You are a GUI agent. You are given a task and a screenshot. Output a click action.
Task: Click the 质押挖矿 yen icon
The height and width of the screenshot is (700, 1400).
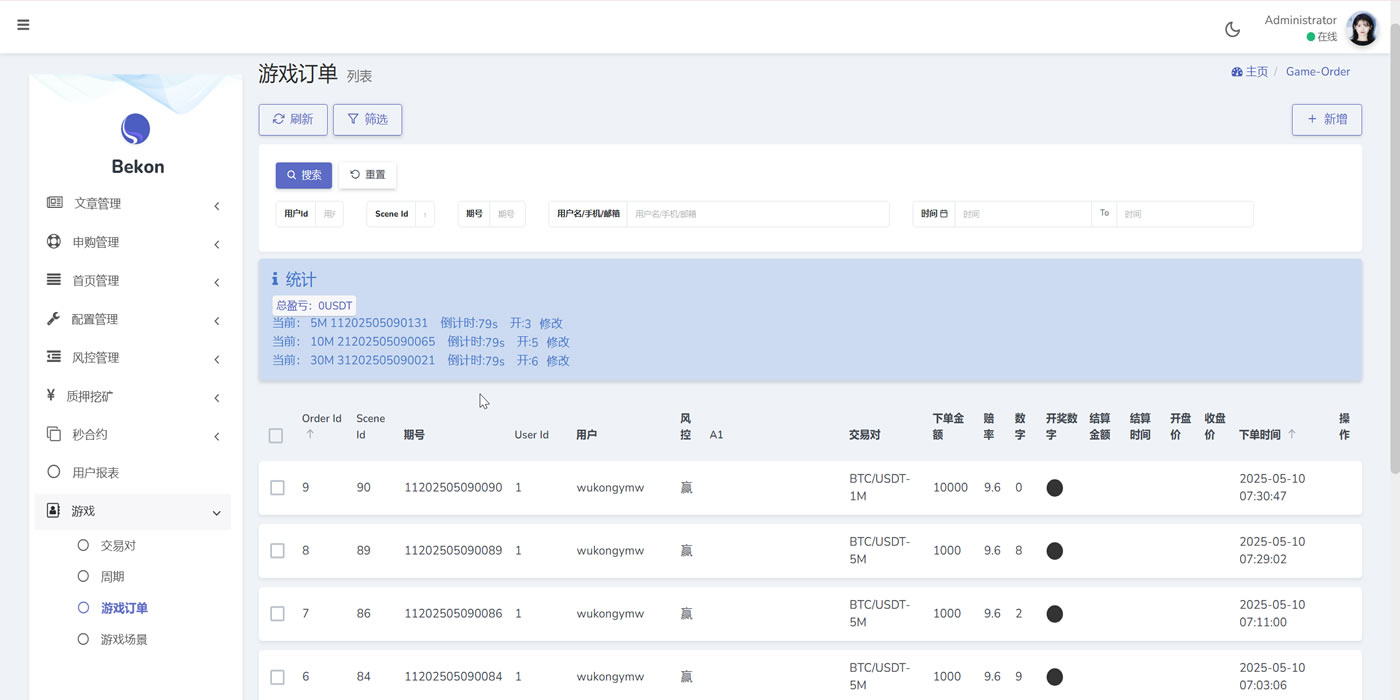point(51,396)
